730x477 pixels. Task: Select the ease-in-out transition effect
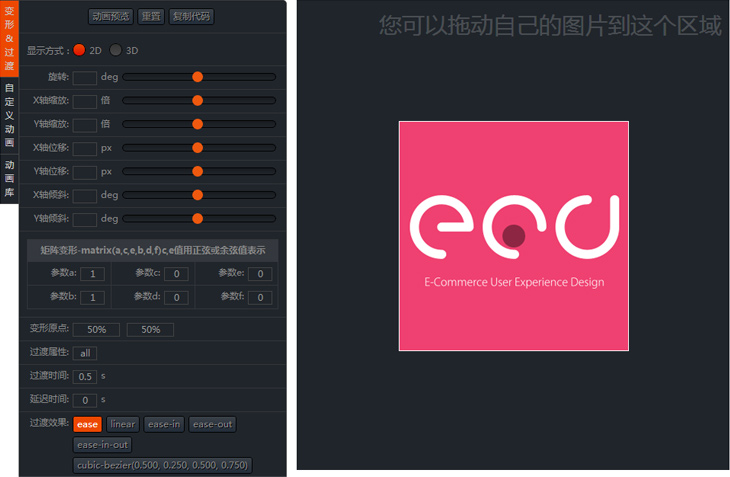(102, 445)
